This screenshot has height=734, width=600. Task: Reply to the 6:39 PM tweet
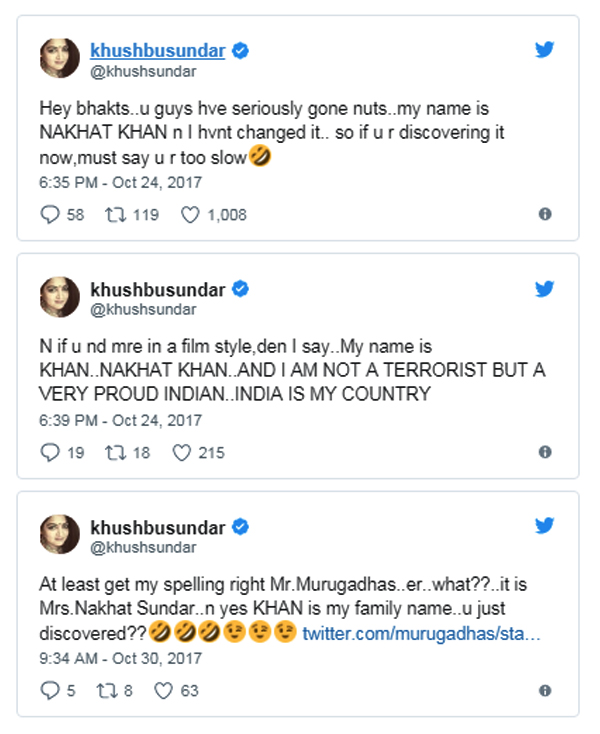pyautogui.click(x=49, y=452)
